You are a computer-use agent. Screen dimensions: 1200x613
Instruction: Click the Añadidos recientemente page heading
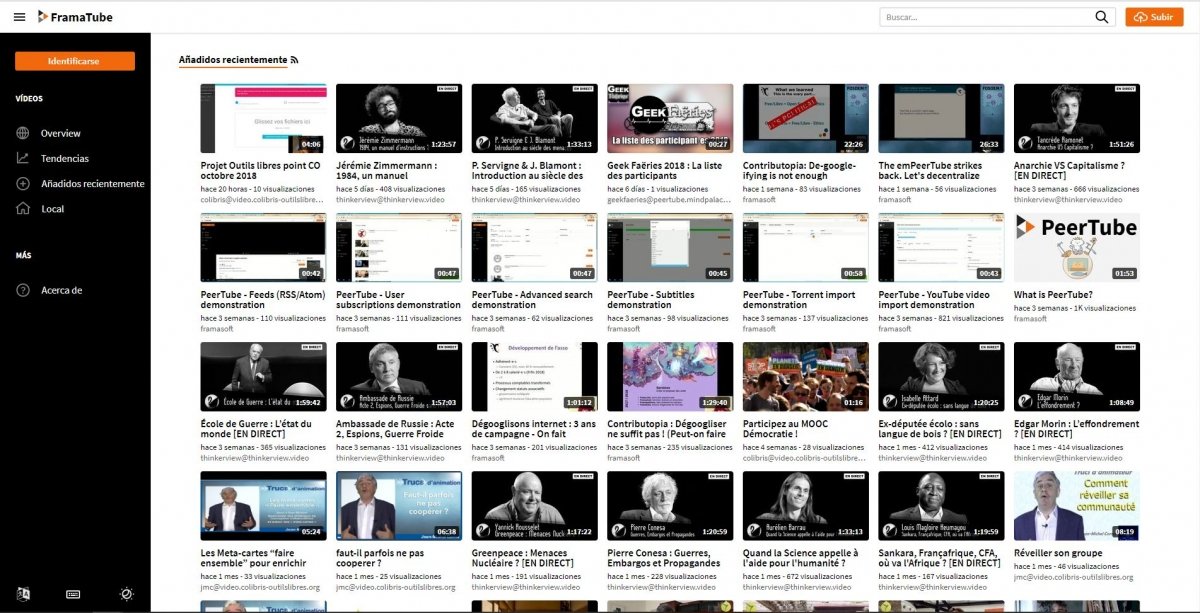(x=233, y=60)
